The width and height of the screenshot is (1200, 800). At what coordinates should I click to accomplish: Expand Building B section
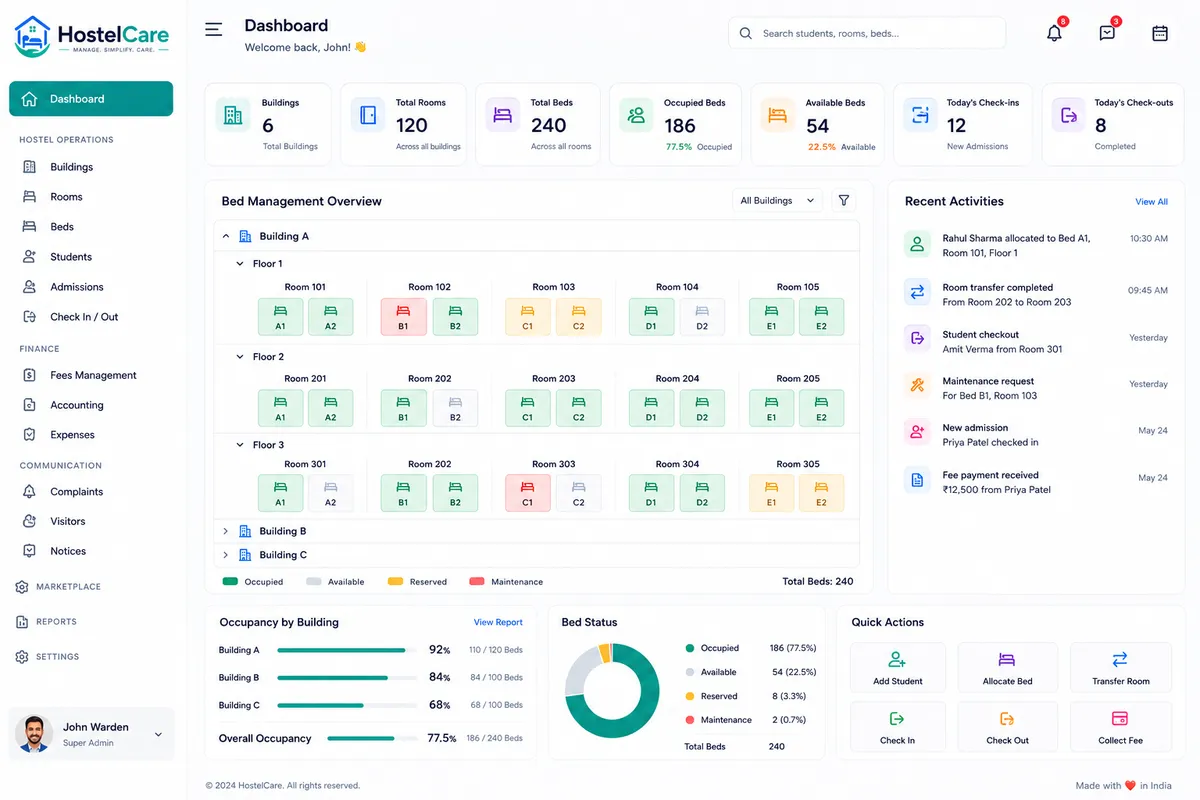pyautogui.click(x=226, y=531)
